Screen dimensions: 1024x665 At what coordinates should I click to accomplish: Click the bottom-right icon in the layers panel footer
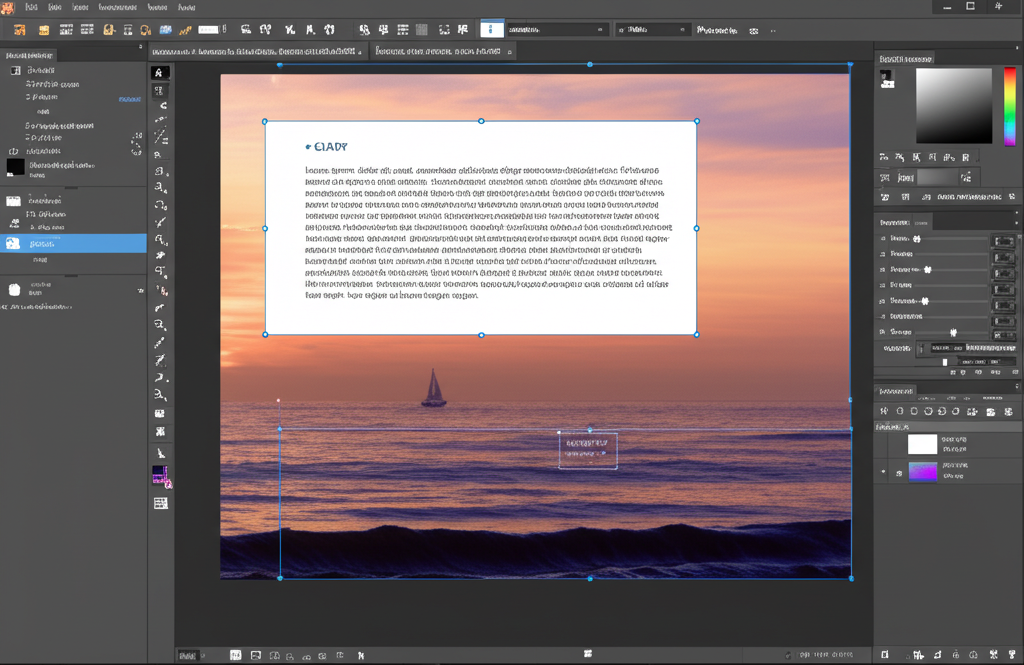coord(1010,654)
